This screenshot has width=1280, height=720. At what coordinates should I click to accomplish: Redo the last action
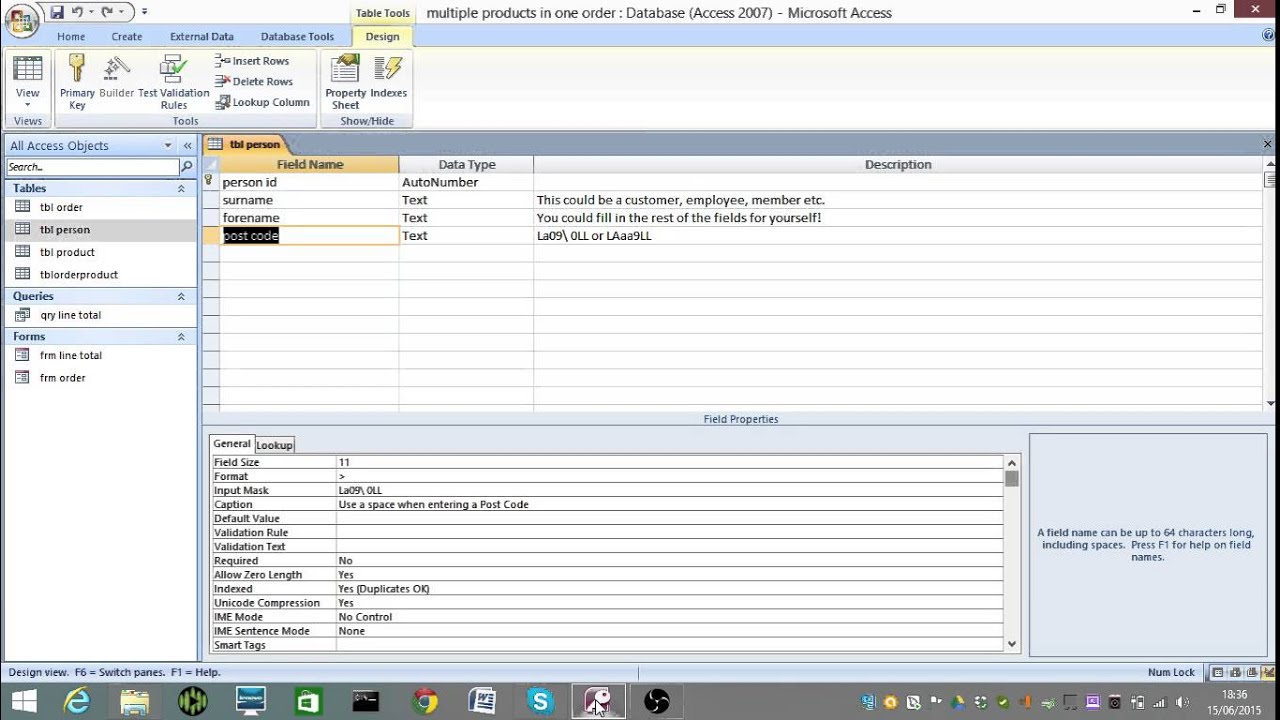pos(107,12)
